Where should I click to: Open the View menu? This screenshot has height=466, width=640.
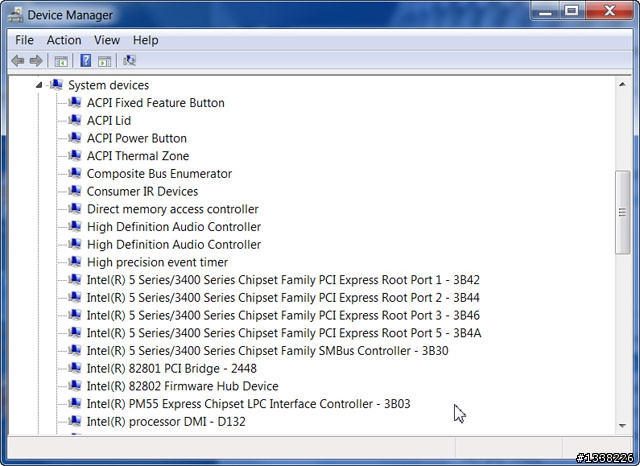(x=107, y=40)
